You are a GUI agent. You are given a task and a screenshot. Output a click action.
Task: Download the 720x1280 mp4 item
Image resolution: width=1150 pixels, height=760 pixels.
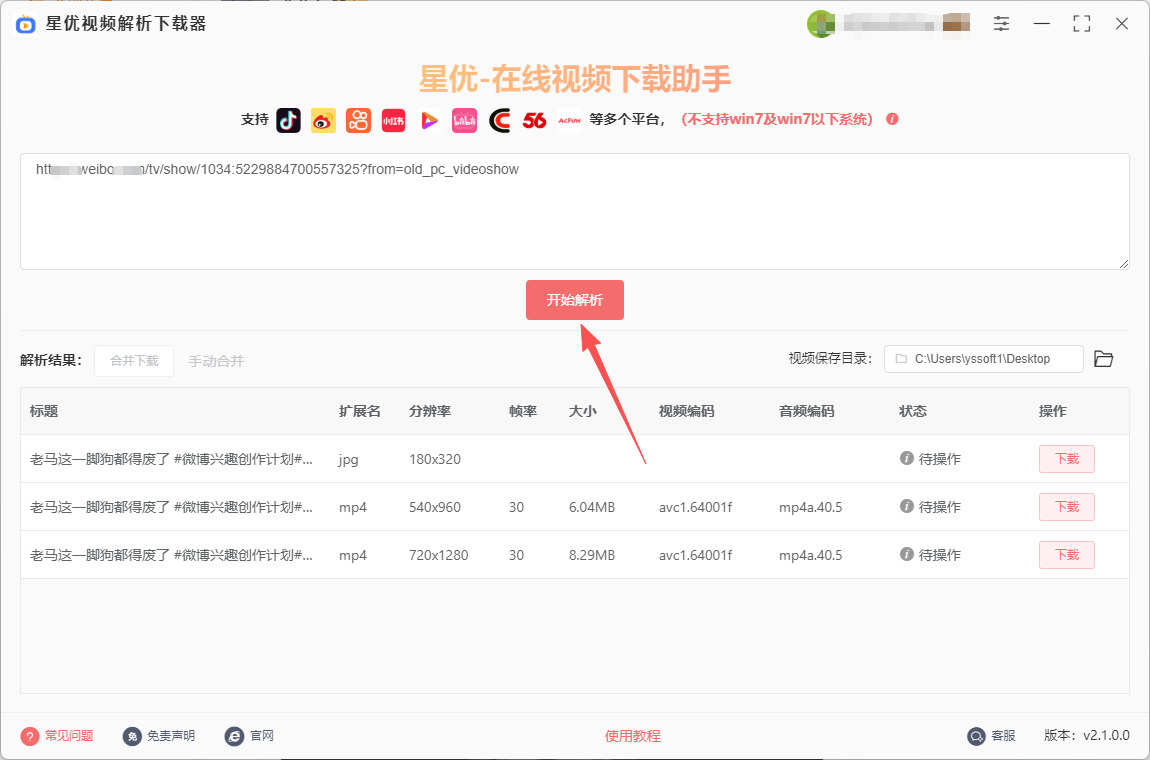click(x=1066, y=555)
